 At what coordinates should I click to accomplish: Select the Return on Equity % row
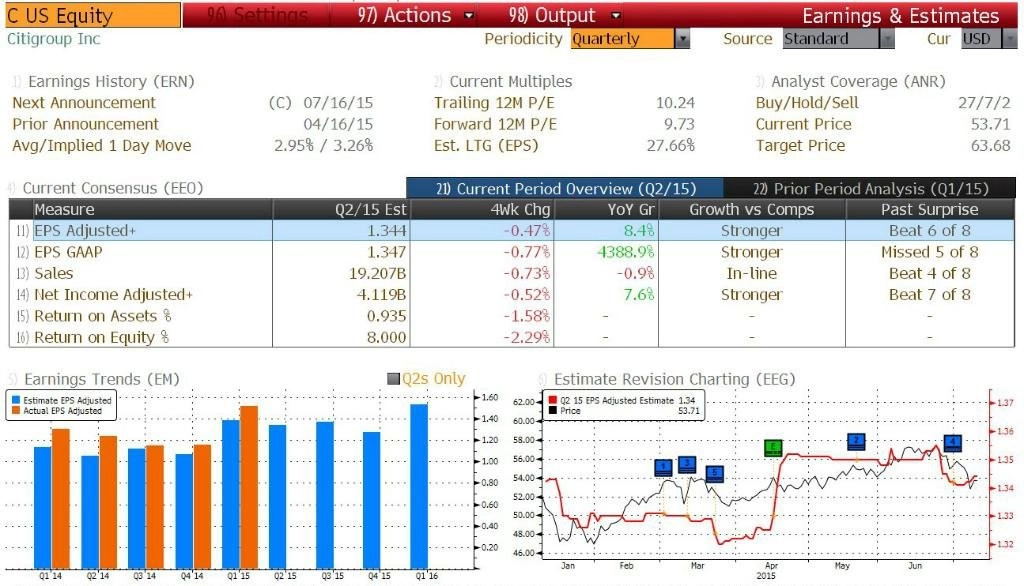(x=512, y=338)
